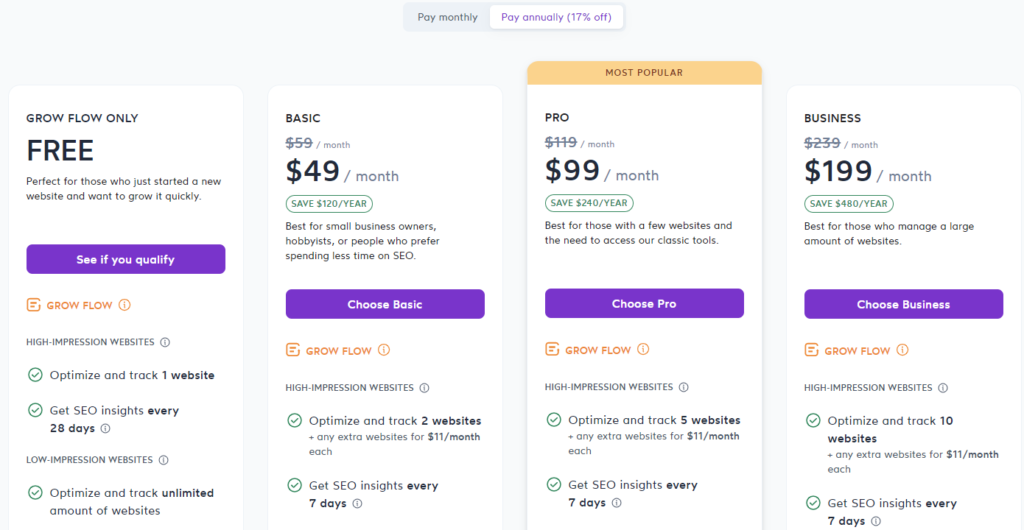Click info icon after Free plan 28 days
Image resolution: width=1024 pixels, height=530 pixels.
tap(105, 428)
